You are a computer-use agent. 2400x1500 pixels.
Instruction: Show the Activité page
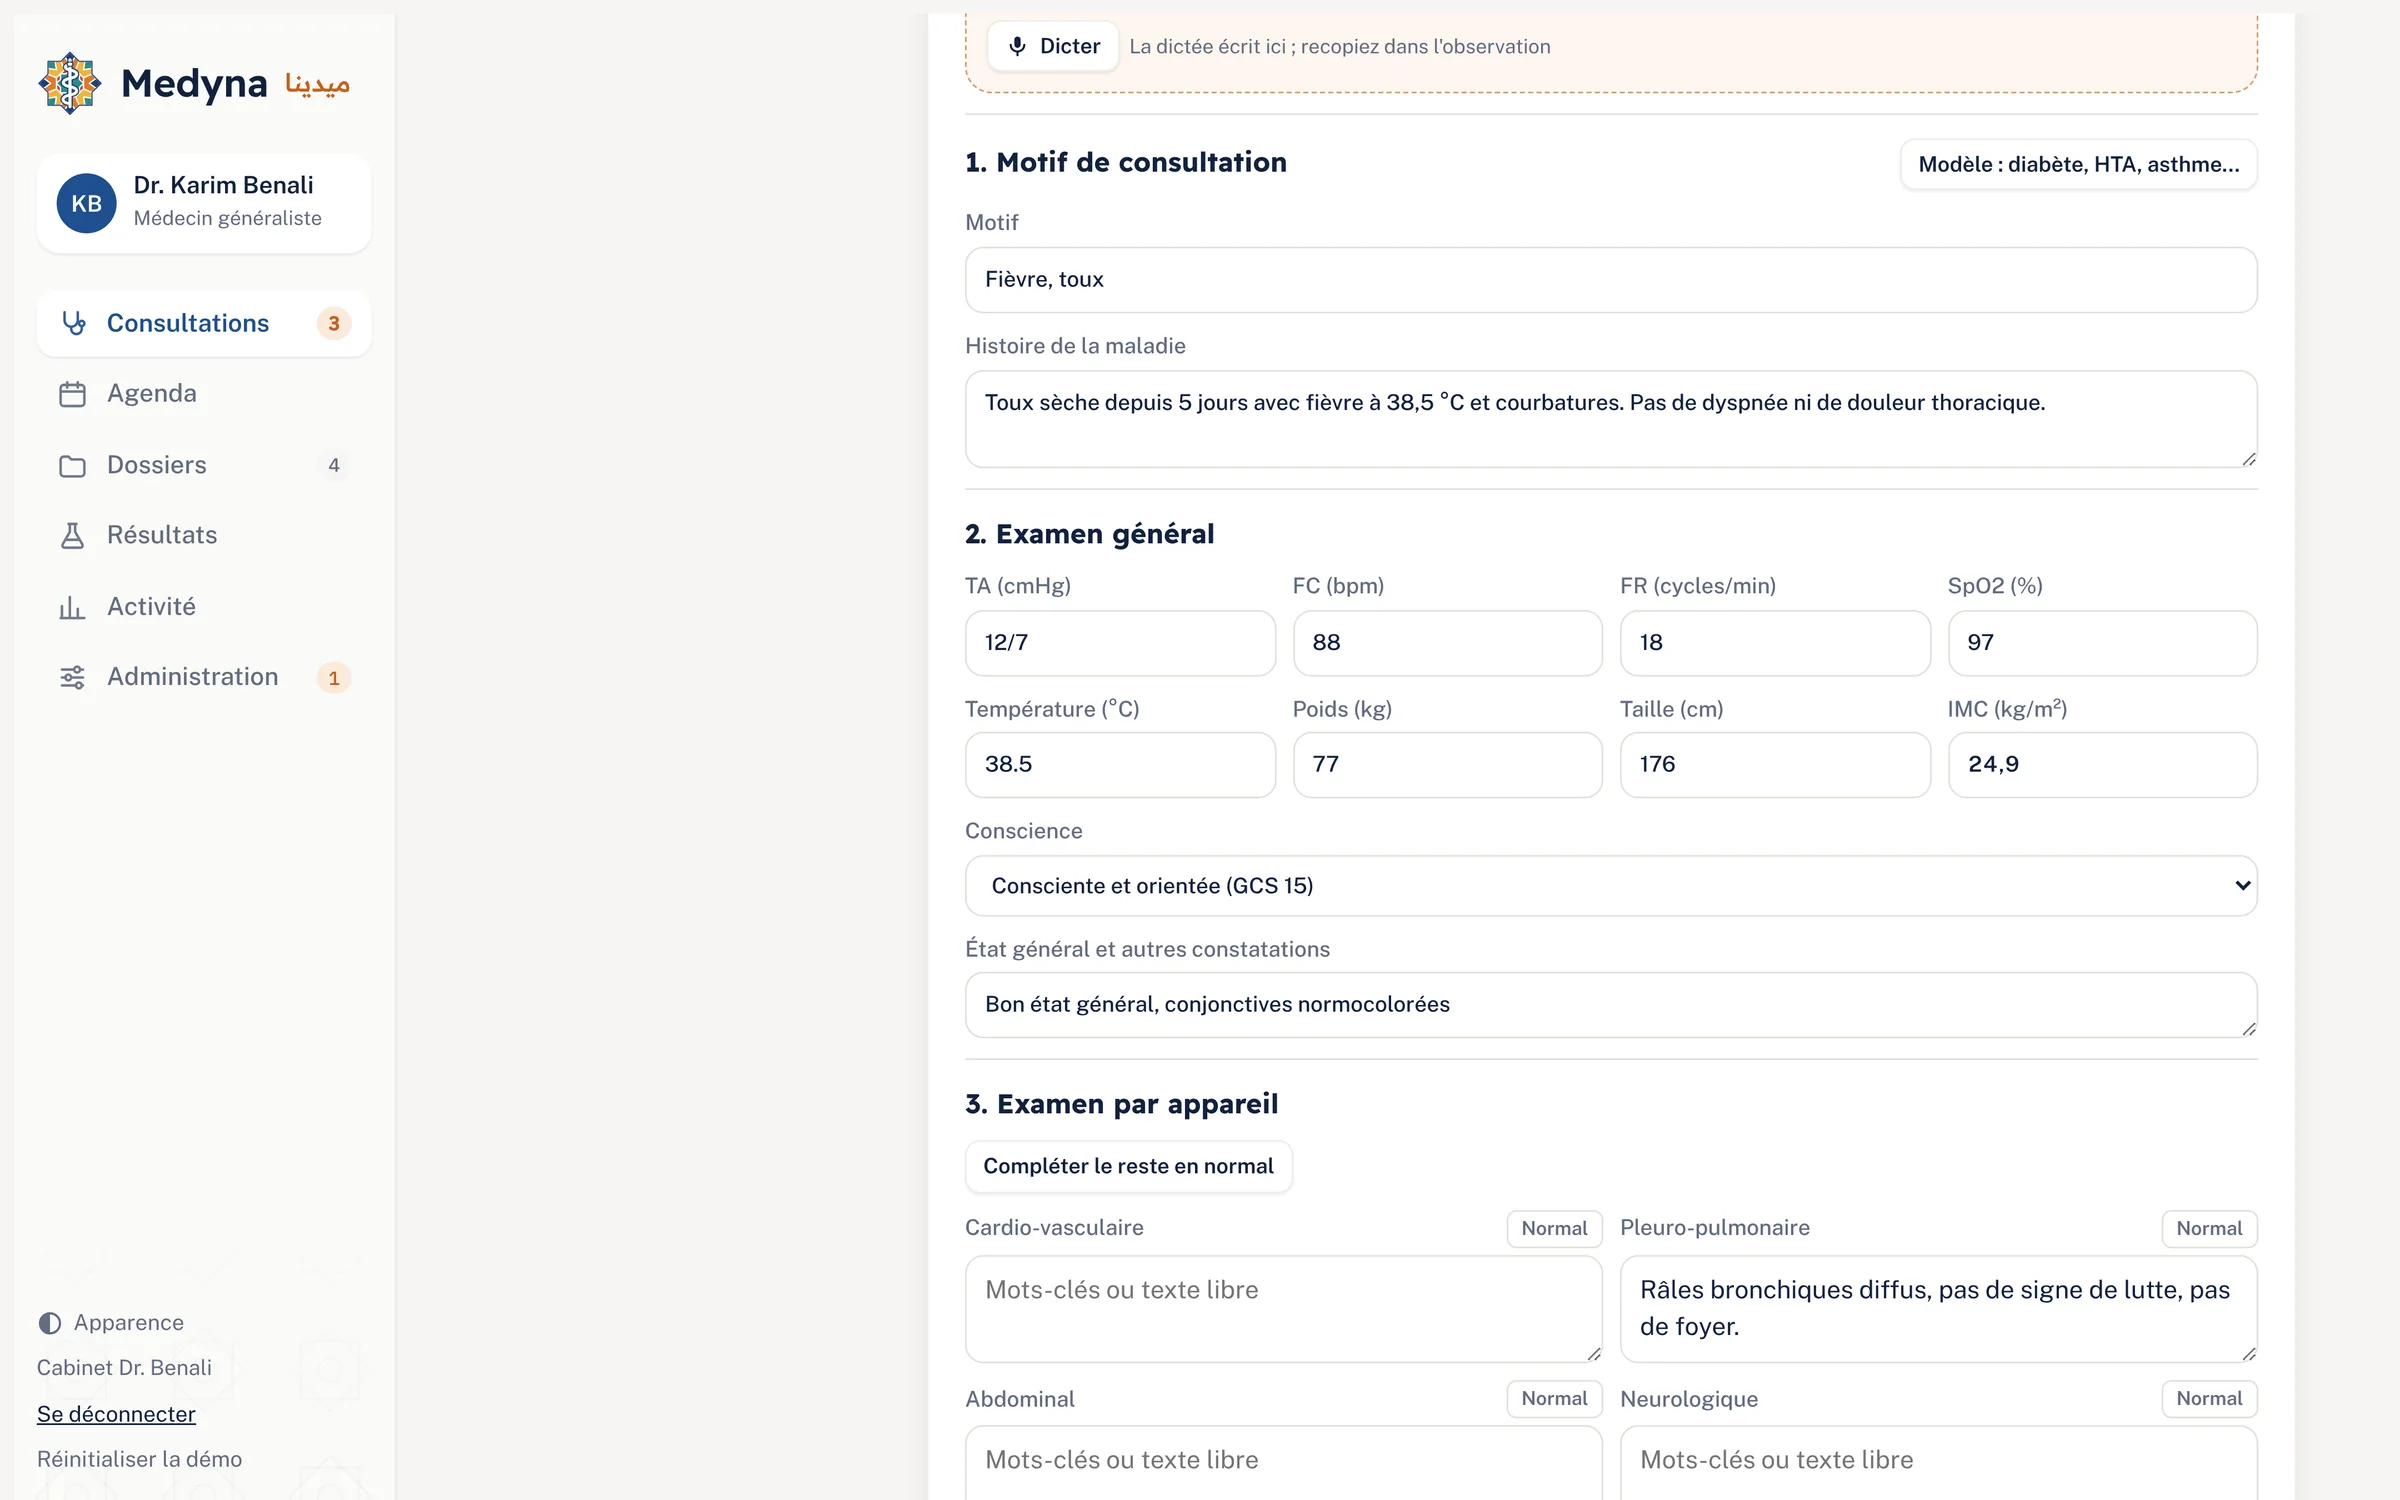click(204, 607)
